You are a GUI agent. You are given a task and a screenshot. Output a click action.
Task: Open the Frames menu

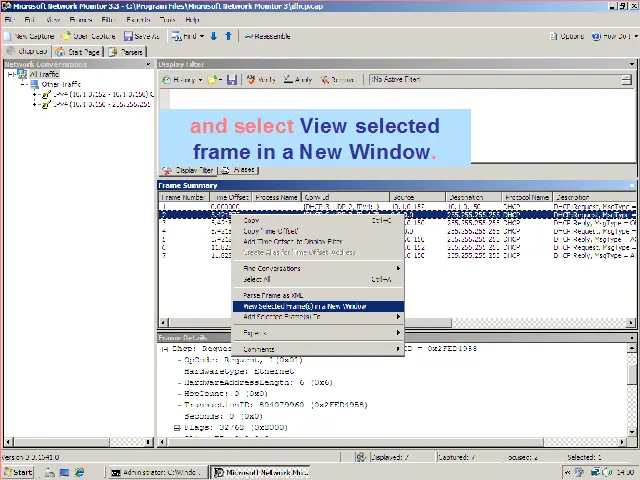tap(80, 20)
